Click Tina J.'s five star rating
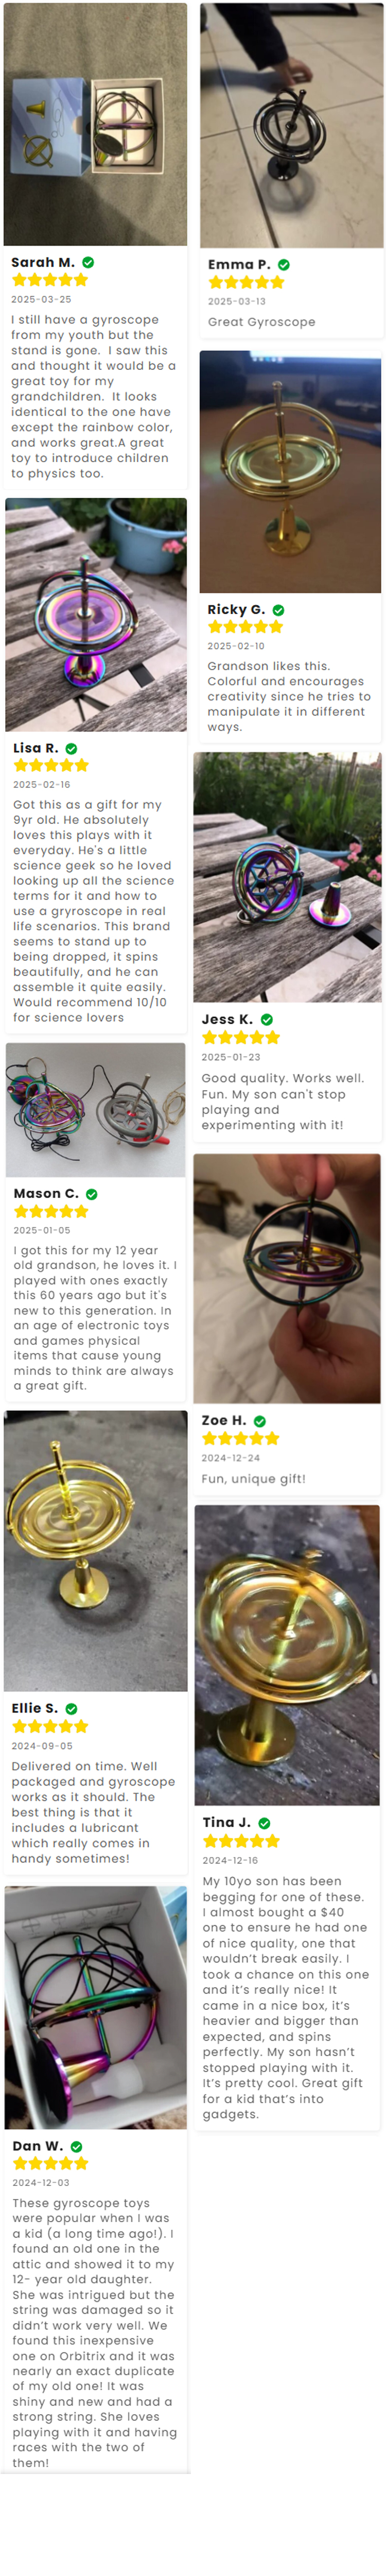386x2576 pixels. [x=241, y=1841]
